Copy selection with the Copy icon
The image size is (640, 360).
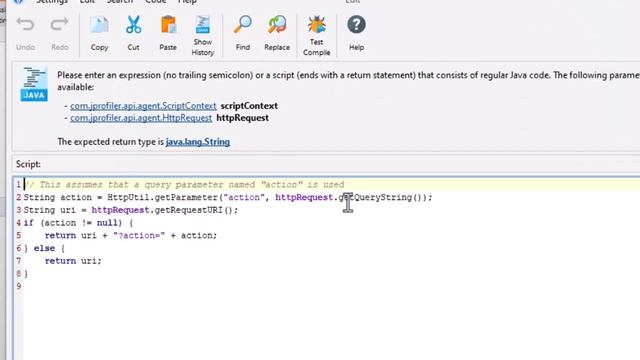pos(99,34)
